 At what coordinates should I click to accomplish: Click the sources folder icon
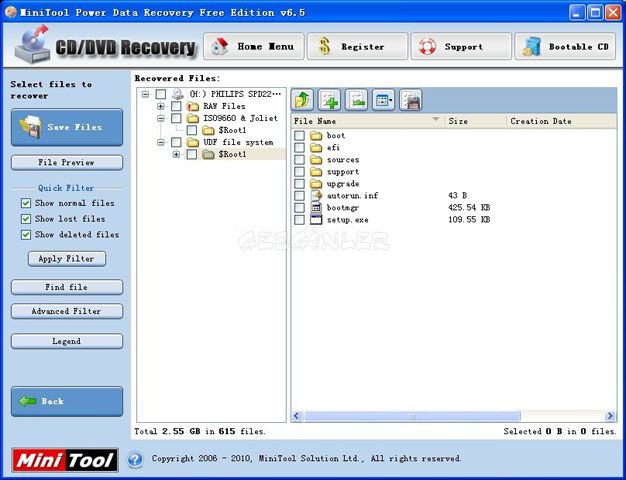click(x=316, y=160)
